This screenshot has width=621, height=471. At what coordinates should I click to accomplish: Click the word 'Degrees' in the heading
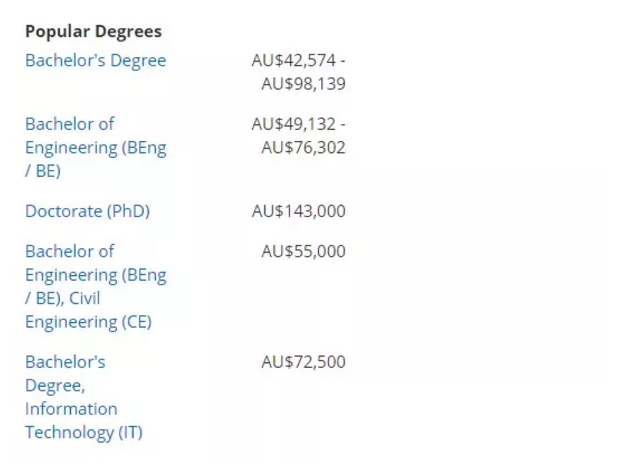[125, 31]
